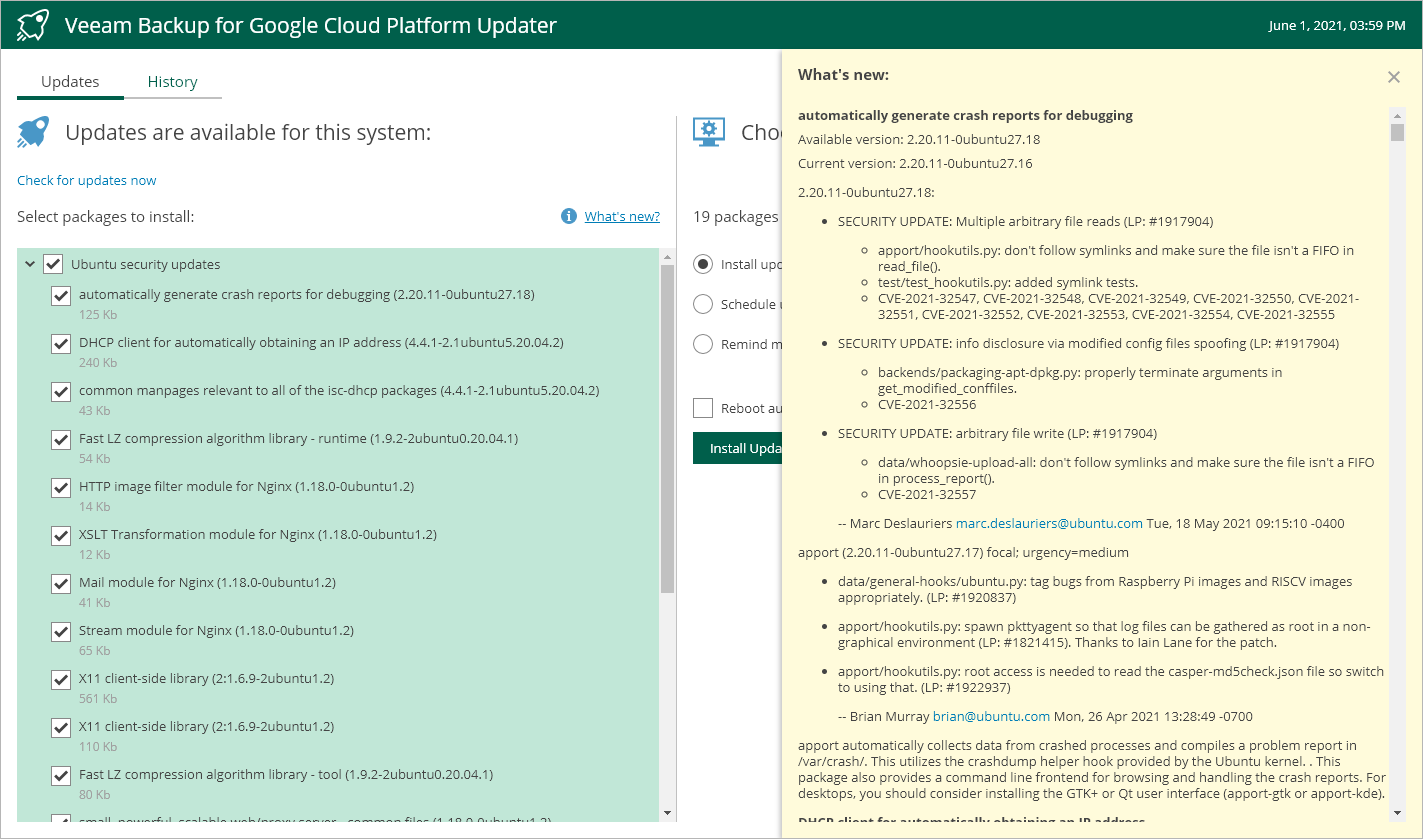1423x839 pixels.
Task: Click the 19 packages count text
Action: click(x=736, y=216)
